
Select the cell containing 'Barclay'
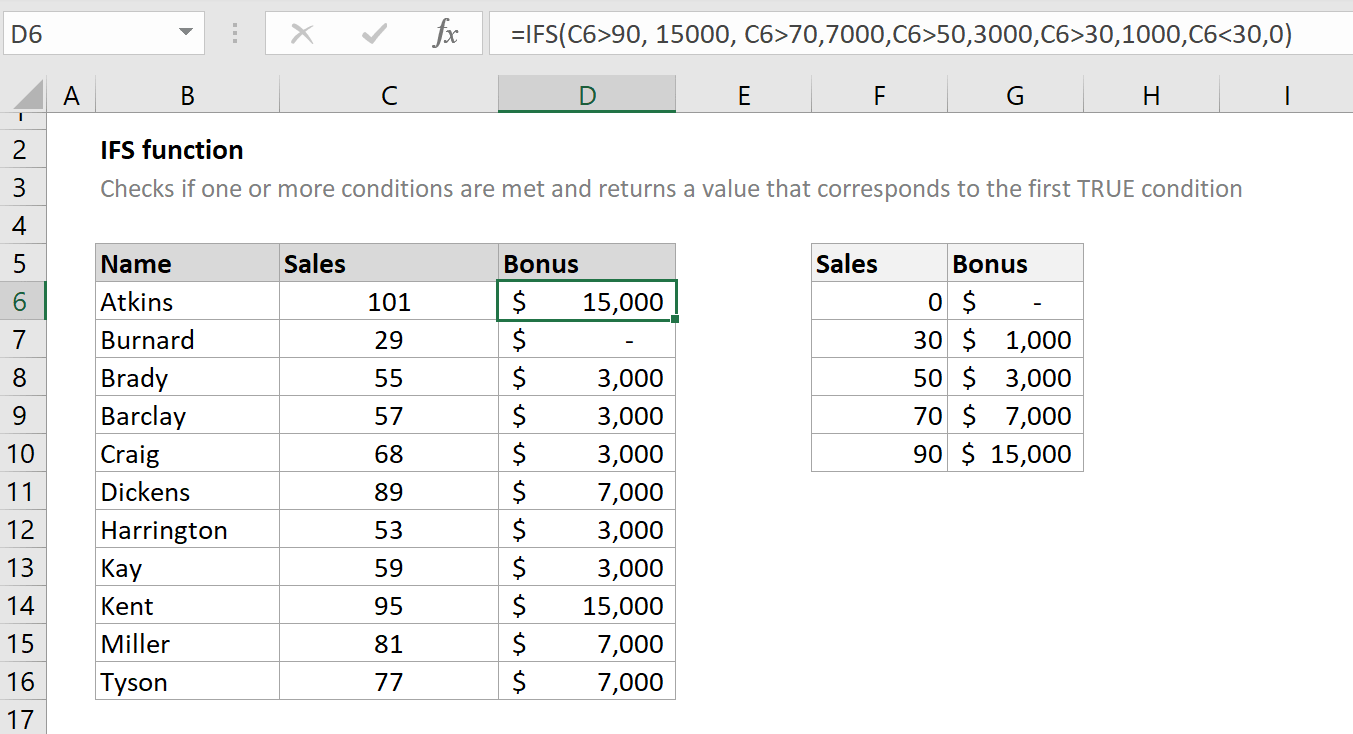(187, 416)
